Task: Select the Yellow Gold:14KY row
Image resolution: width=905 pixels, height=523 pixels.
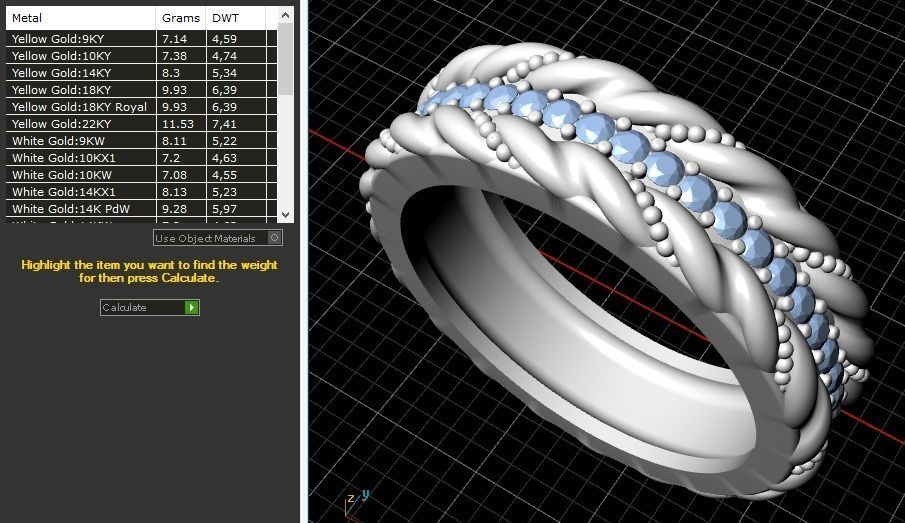Action: pyautogui.click(x=141, y=73)
